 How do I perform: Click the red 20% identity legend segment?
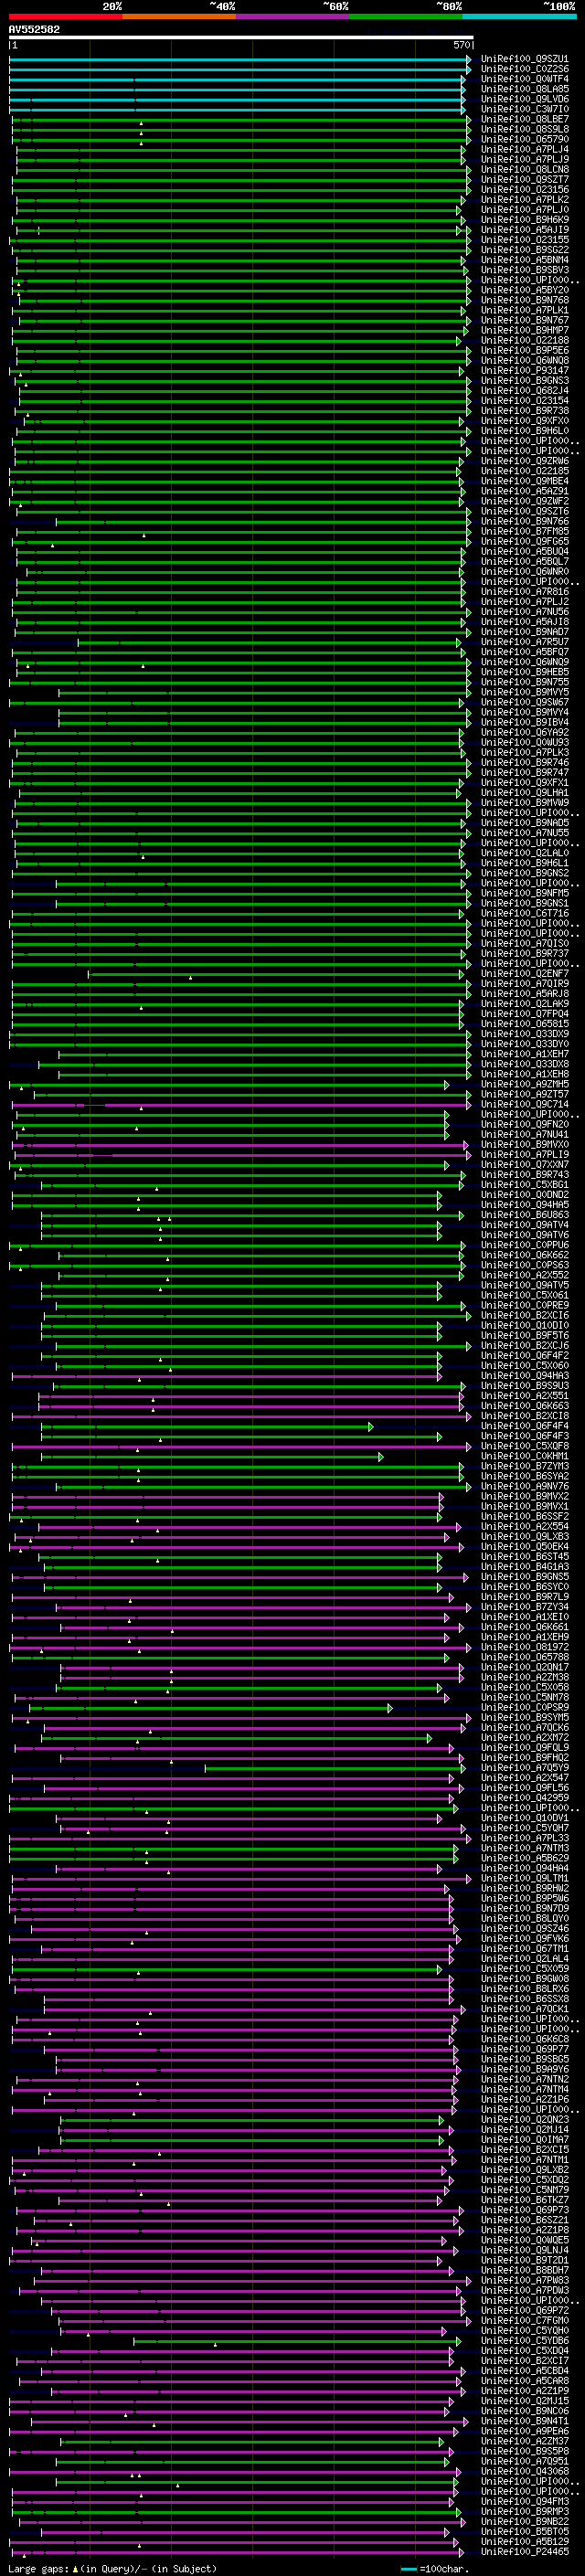coord(66,16)
